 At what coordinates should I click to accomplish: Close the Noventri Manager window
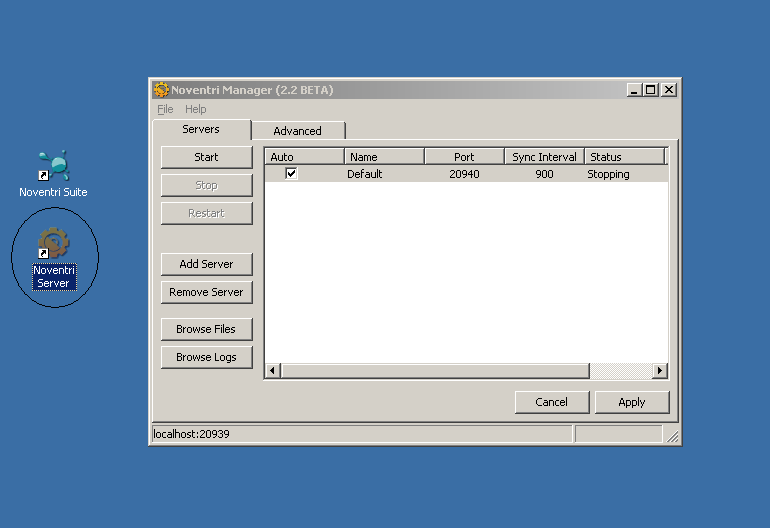click(669, 90)
